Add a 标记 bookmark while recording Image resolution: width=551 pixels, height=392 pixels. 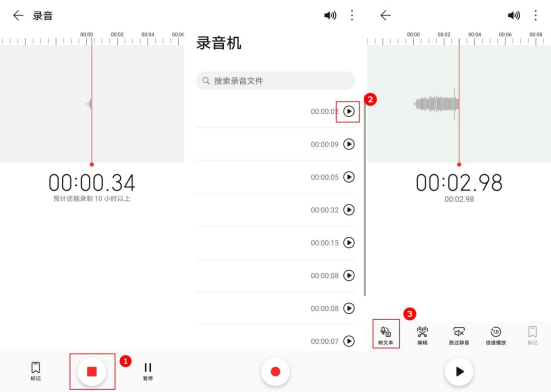[35, 371]
